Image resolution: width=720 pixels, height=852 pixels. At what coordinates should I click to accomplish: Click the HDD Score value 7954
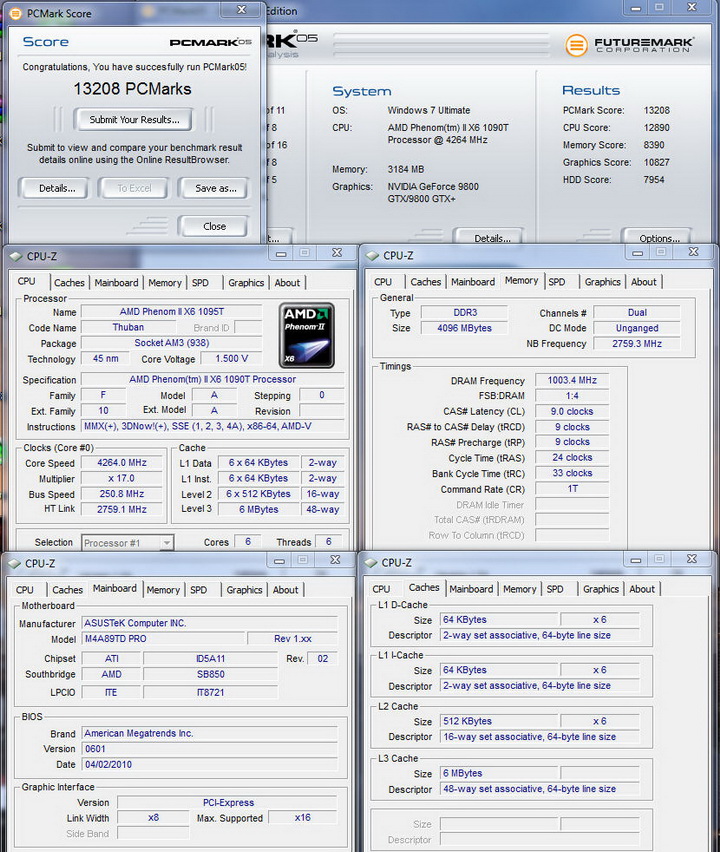tap(654, 179)
